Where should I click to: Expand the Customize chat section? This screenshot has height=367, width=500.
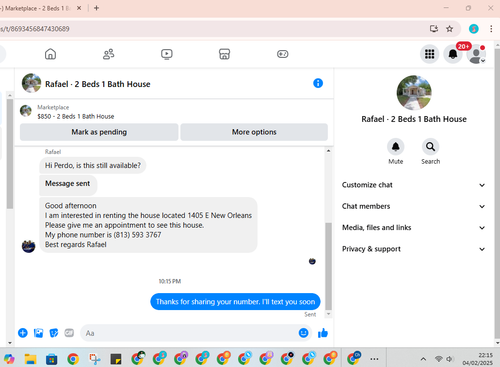[413, 185]
